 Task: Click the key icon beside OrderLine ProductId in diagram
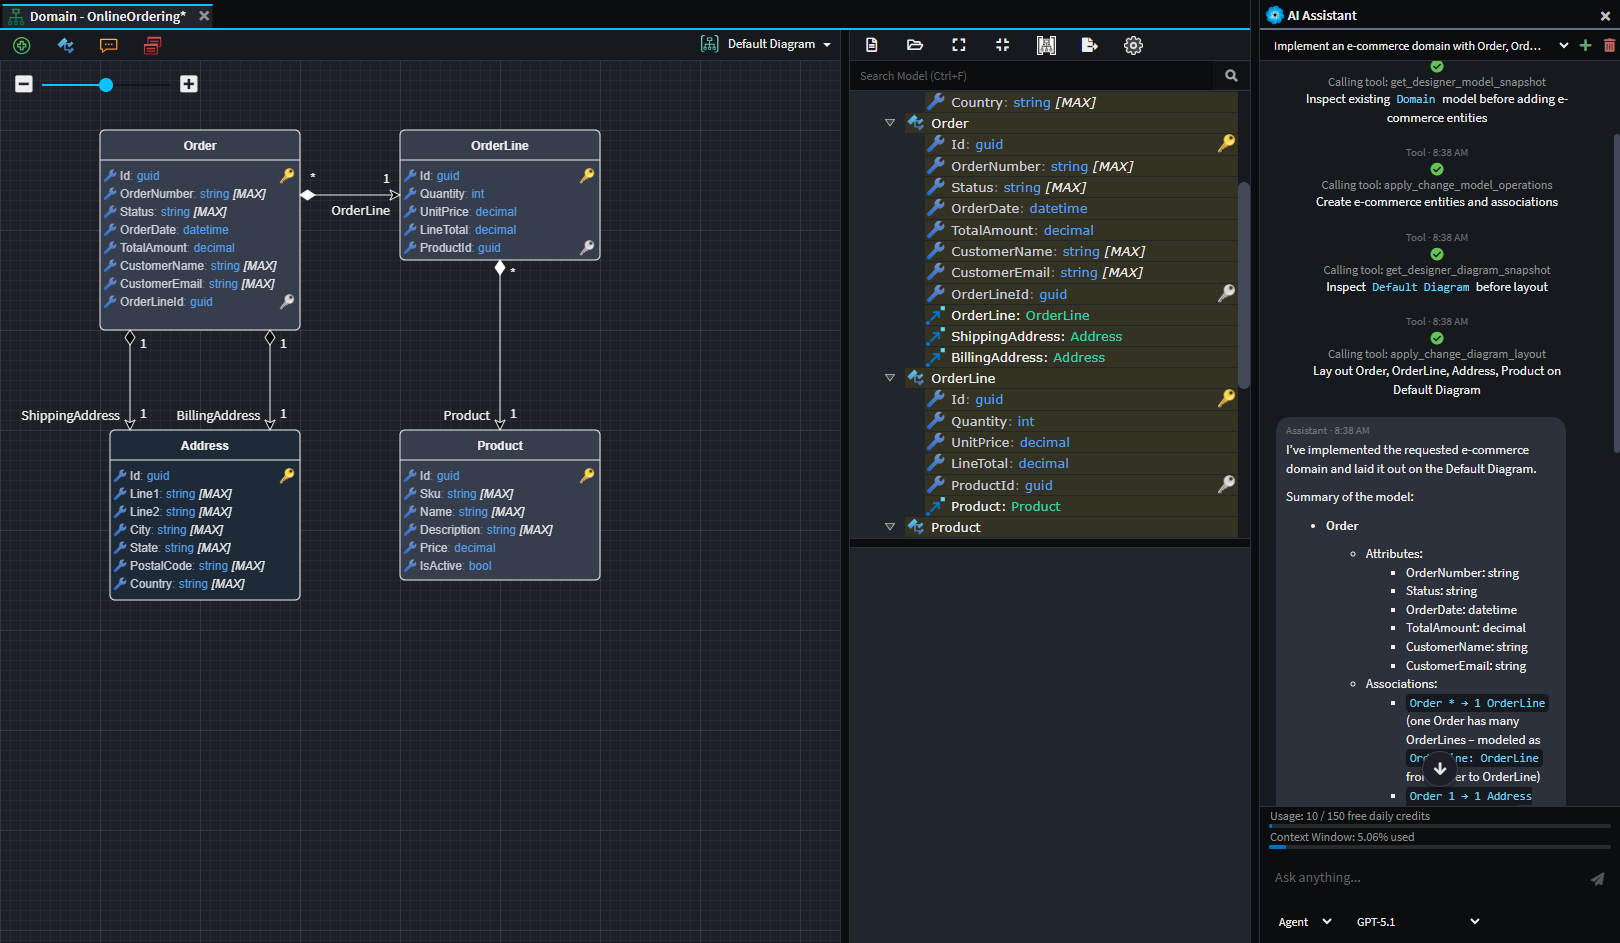tap(587, 247)
